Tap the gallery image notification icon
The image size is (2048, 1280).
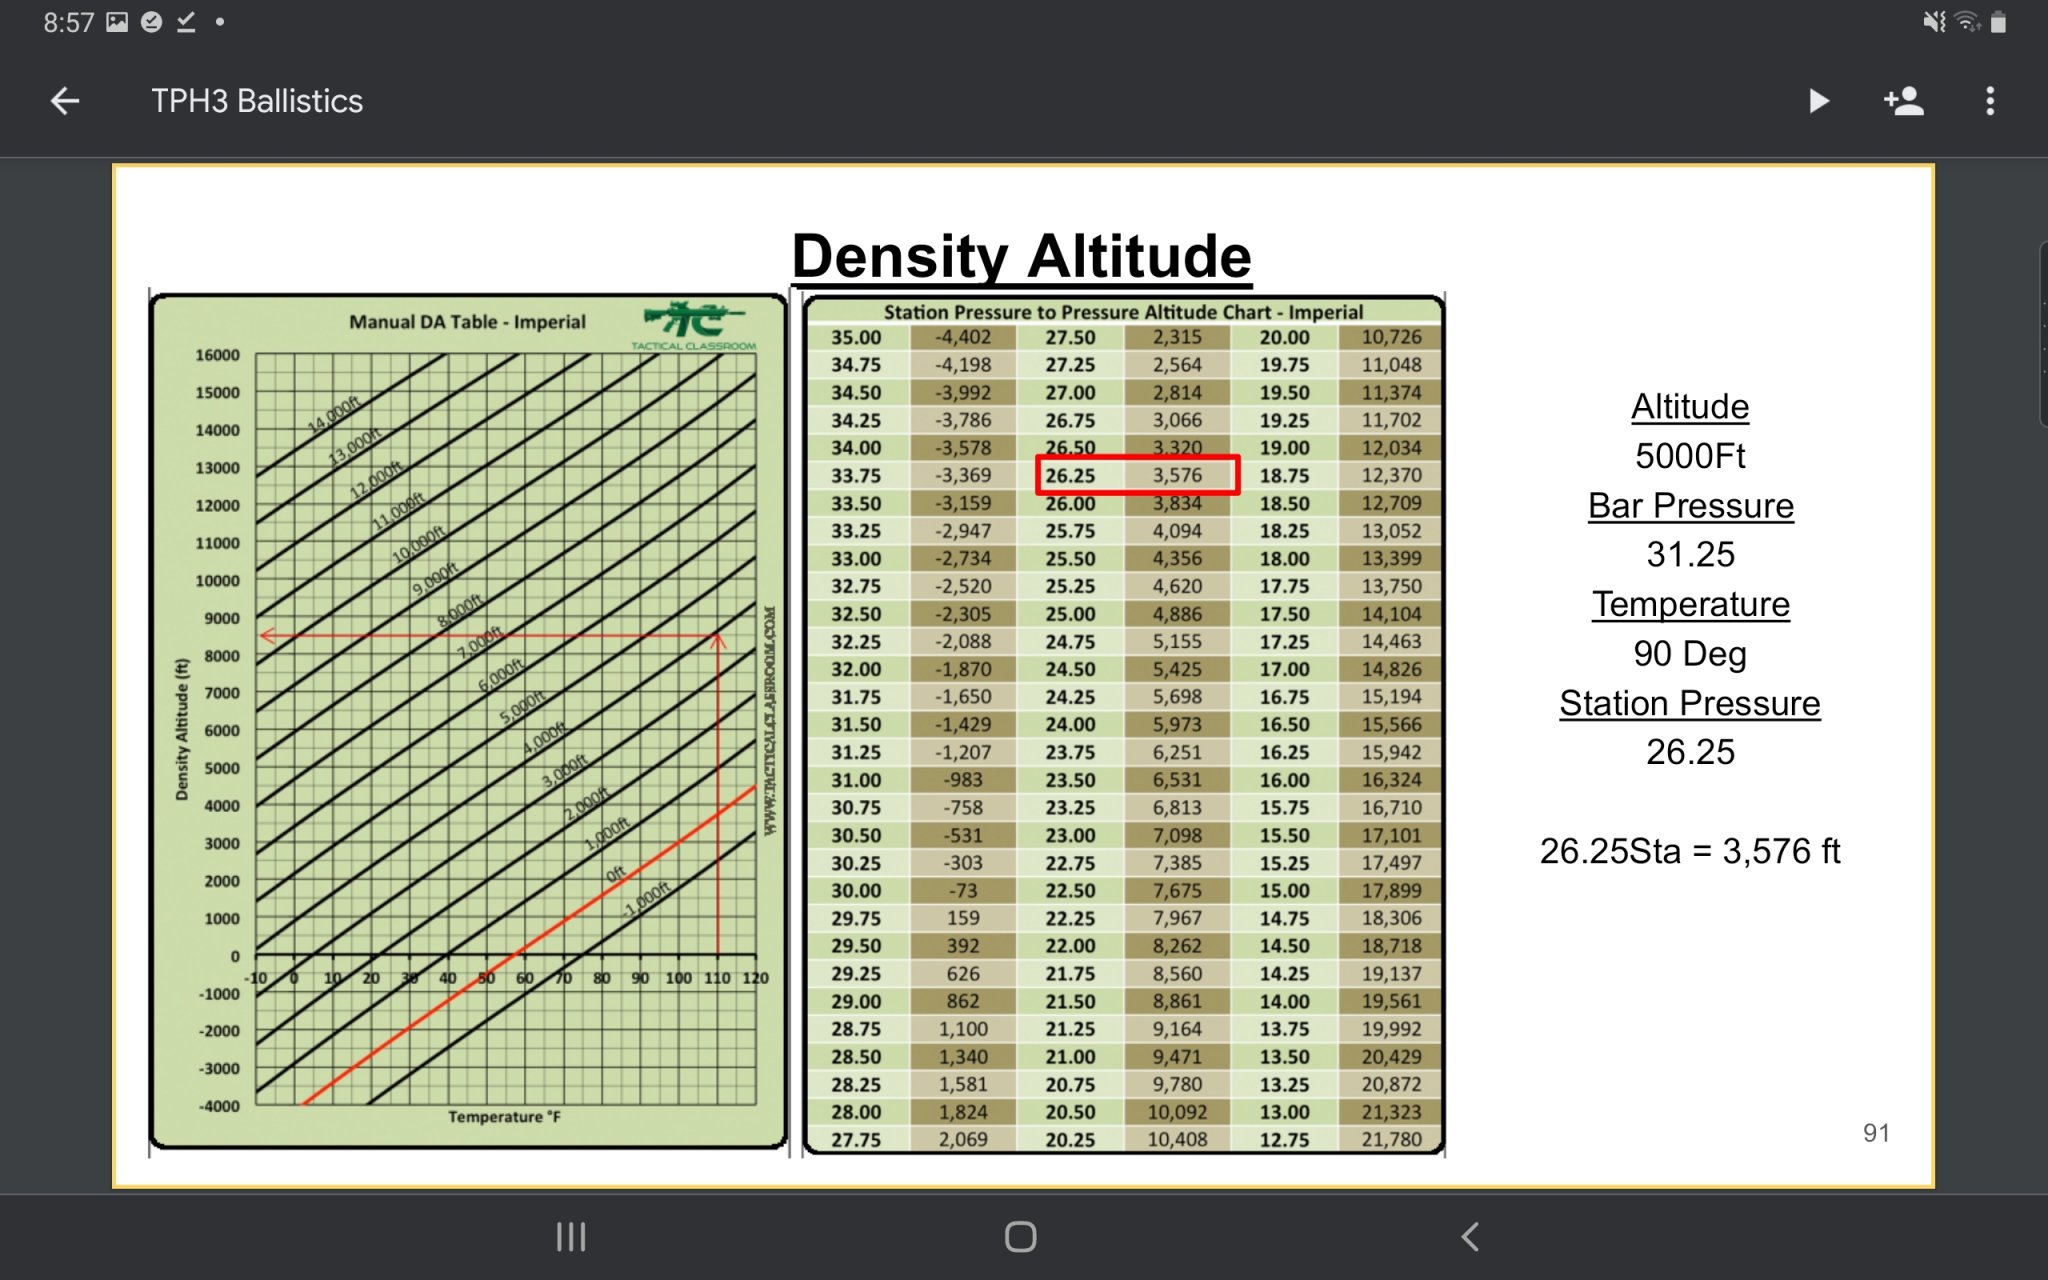point(117,22)
